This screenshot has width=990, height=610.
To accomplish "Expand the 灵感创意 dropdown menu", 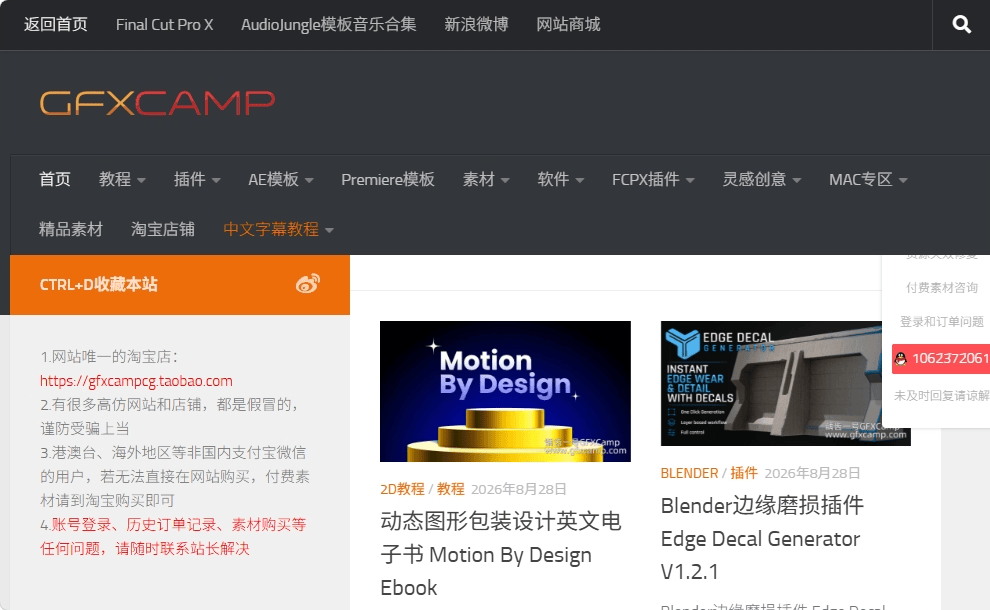I will (x=761, y=179).
